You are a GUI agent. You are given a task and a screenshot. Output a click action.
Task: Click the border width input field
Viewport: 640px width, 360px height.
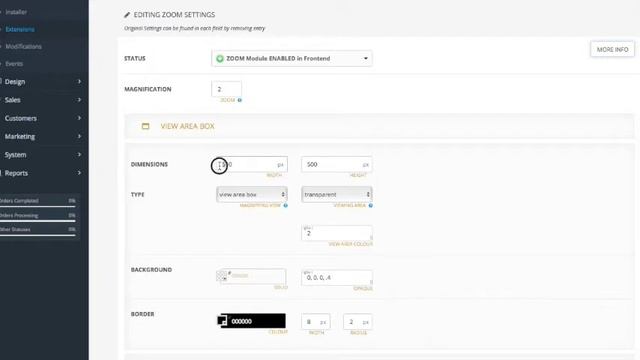click(316, 322)
